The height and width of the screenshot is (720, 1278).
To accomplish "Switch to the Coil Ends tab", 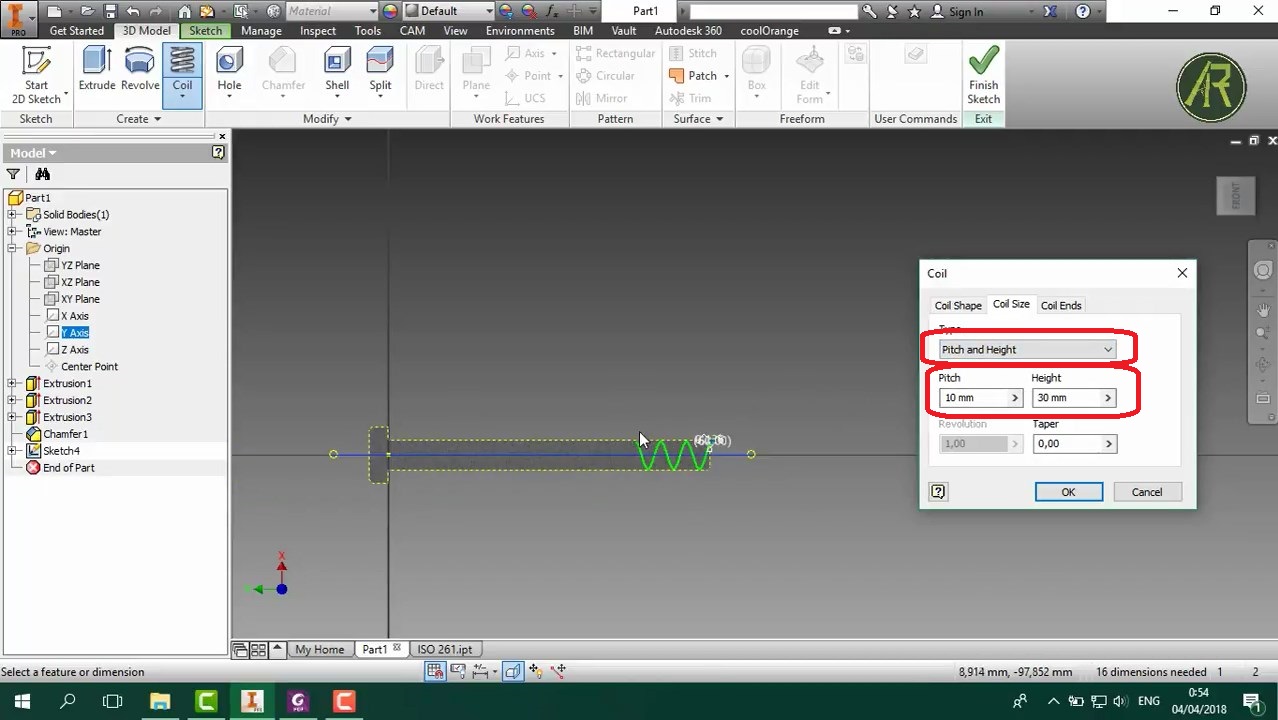I will pyautogui.click(x=1060, y=305).
